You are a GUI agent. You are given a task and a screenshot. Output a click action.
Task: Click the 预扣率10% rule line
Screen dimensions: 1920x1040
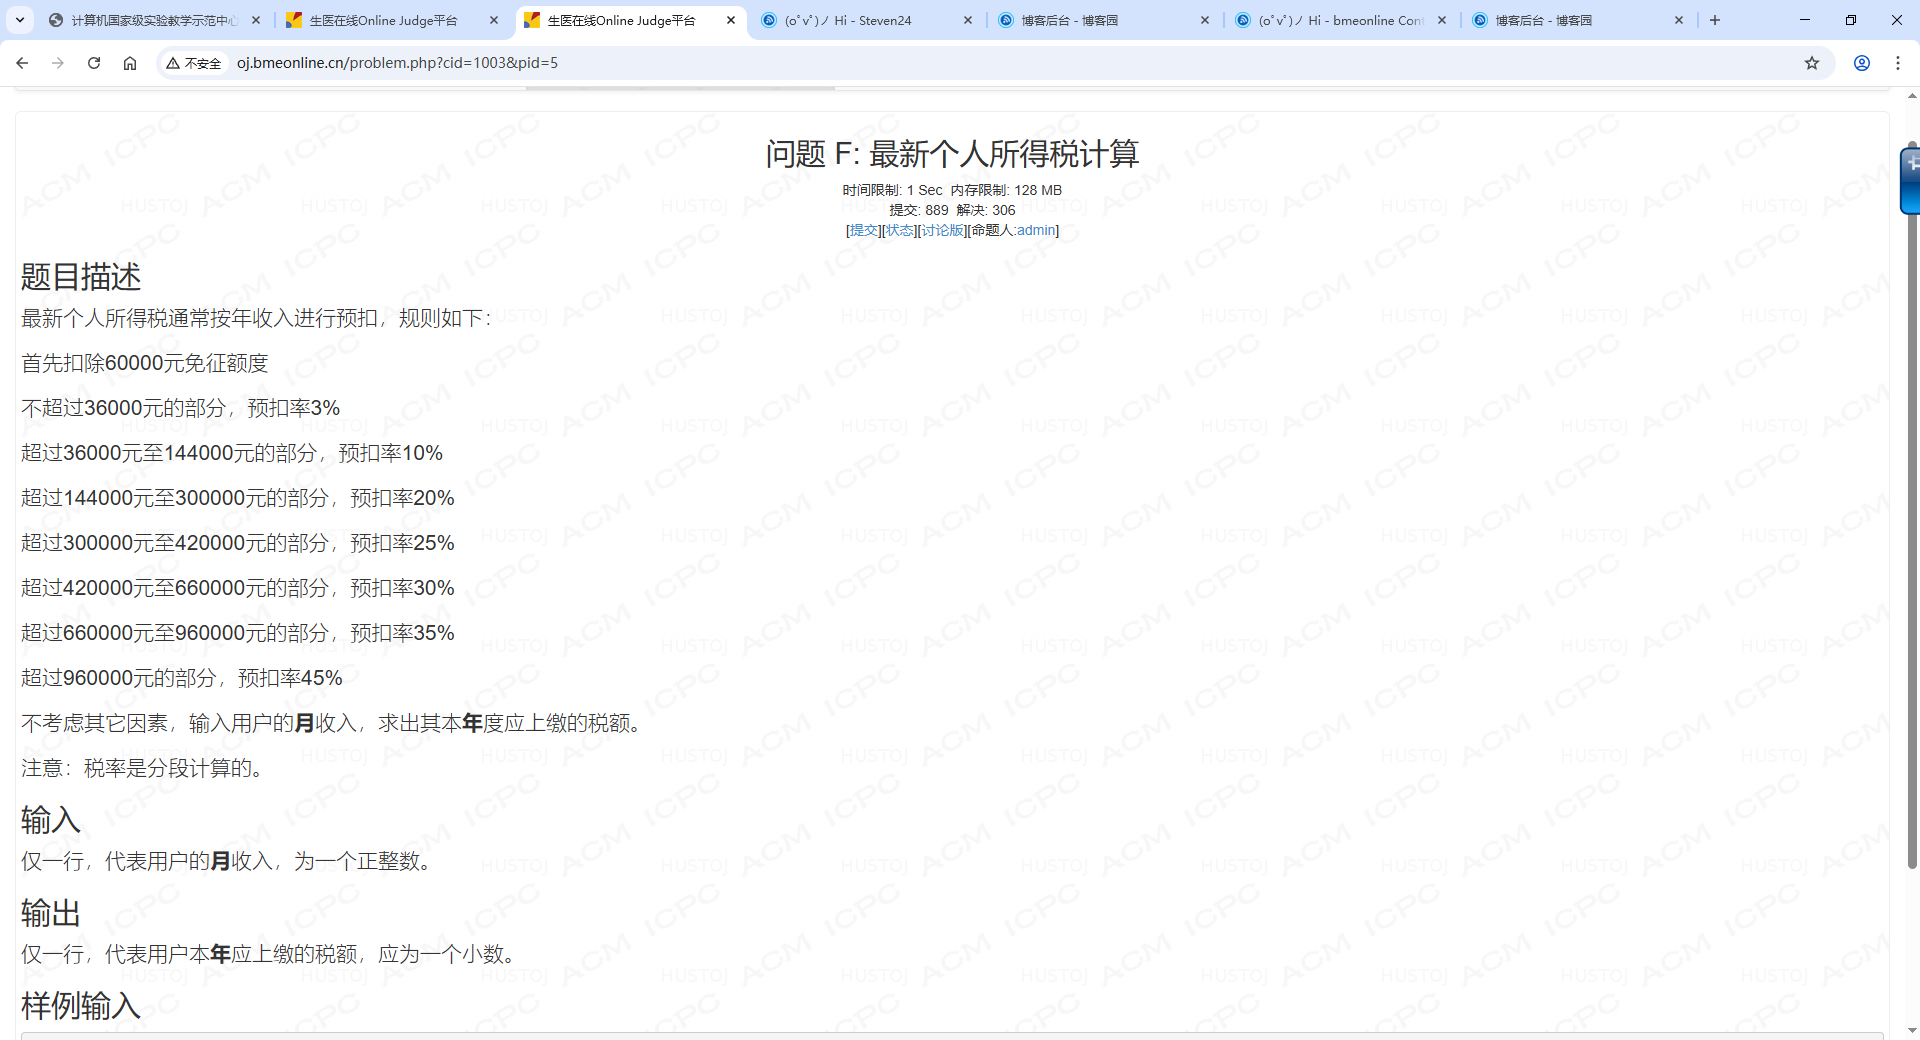point(232,453)
